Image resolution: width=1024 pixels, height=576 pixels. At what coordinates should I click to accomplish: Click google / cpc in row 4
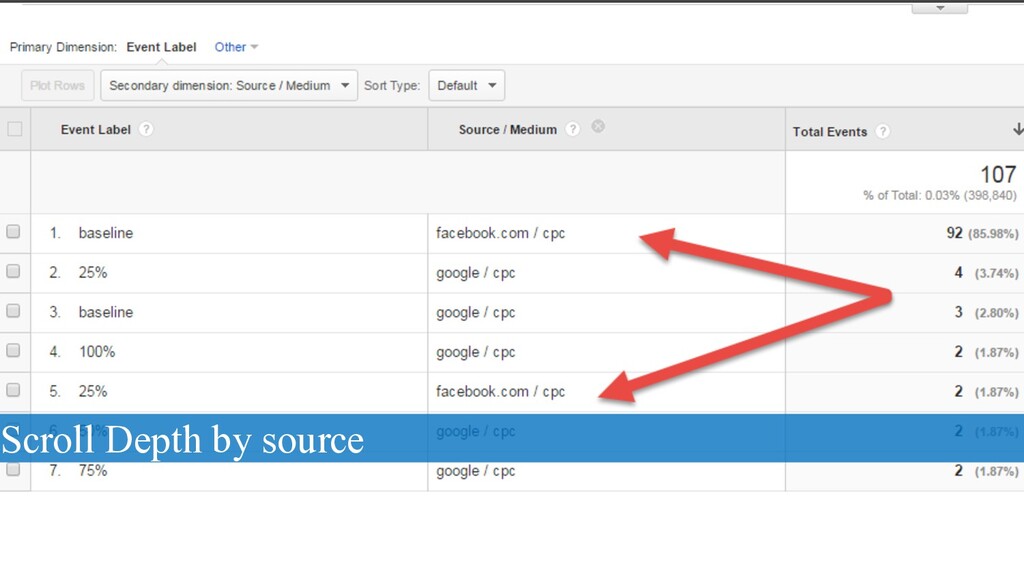475,352
